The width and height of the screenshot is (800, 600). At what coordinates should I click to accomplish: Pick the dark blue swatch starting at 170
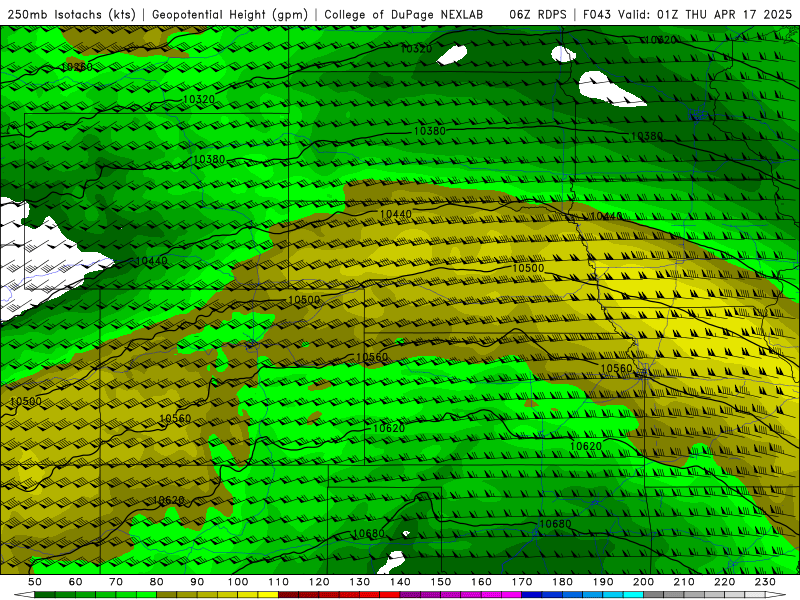[532, 595]
